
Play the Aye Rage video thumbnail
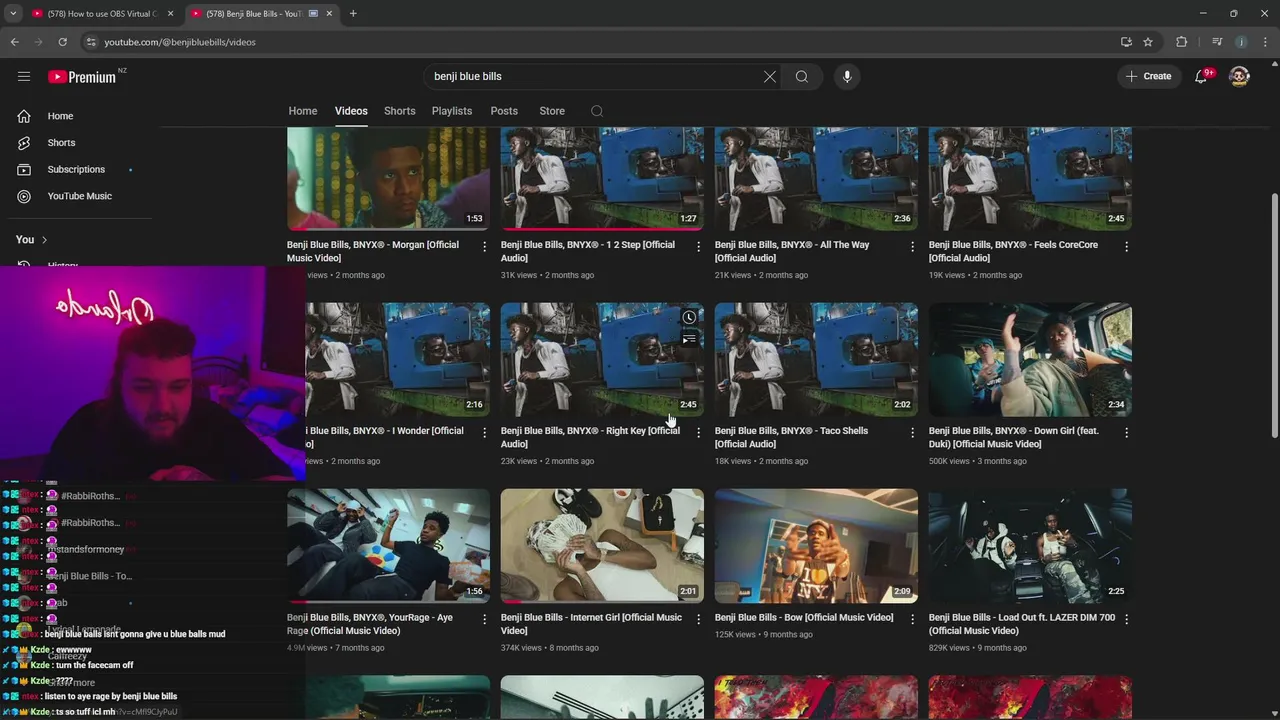[388, 546]
